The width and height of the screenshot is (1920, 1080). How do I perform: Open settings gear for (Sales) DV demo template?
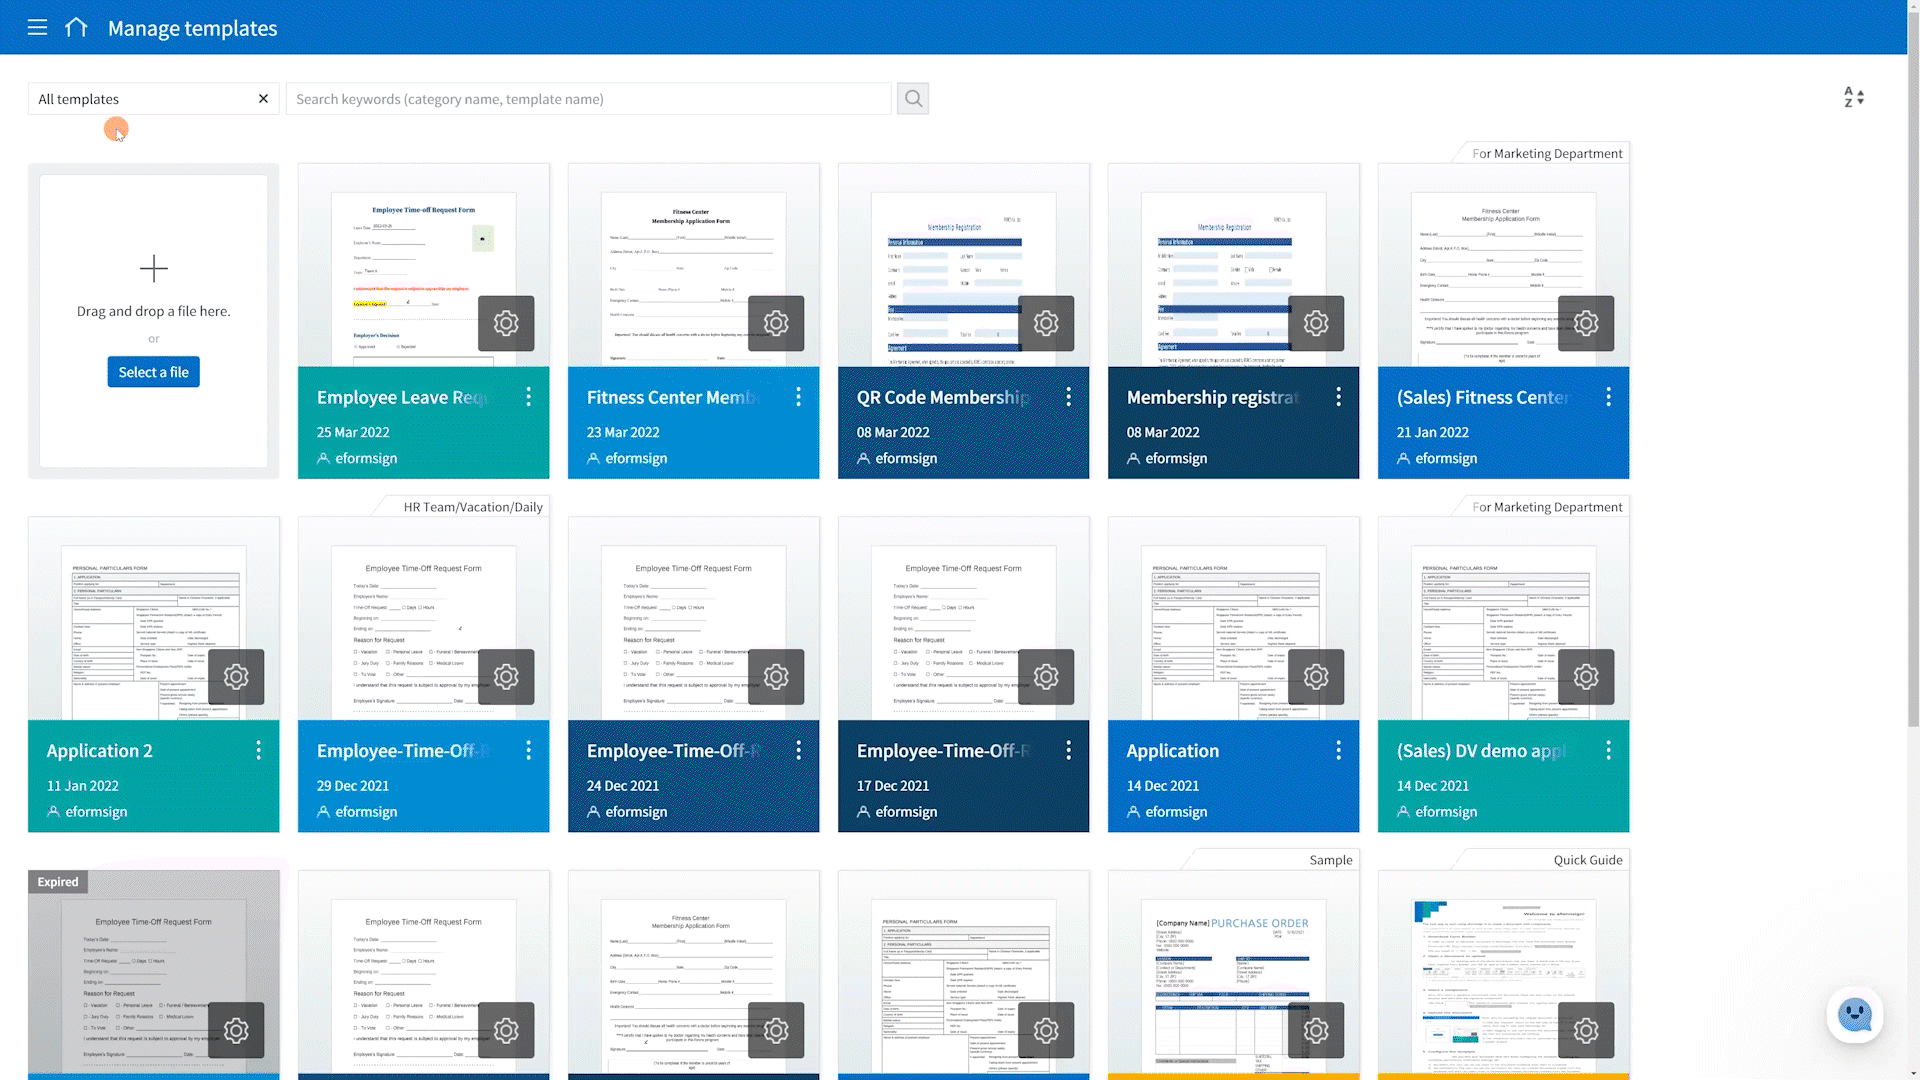[1586, 677]
